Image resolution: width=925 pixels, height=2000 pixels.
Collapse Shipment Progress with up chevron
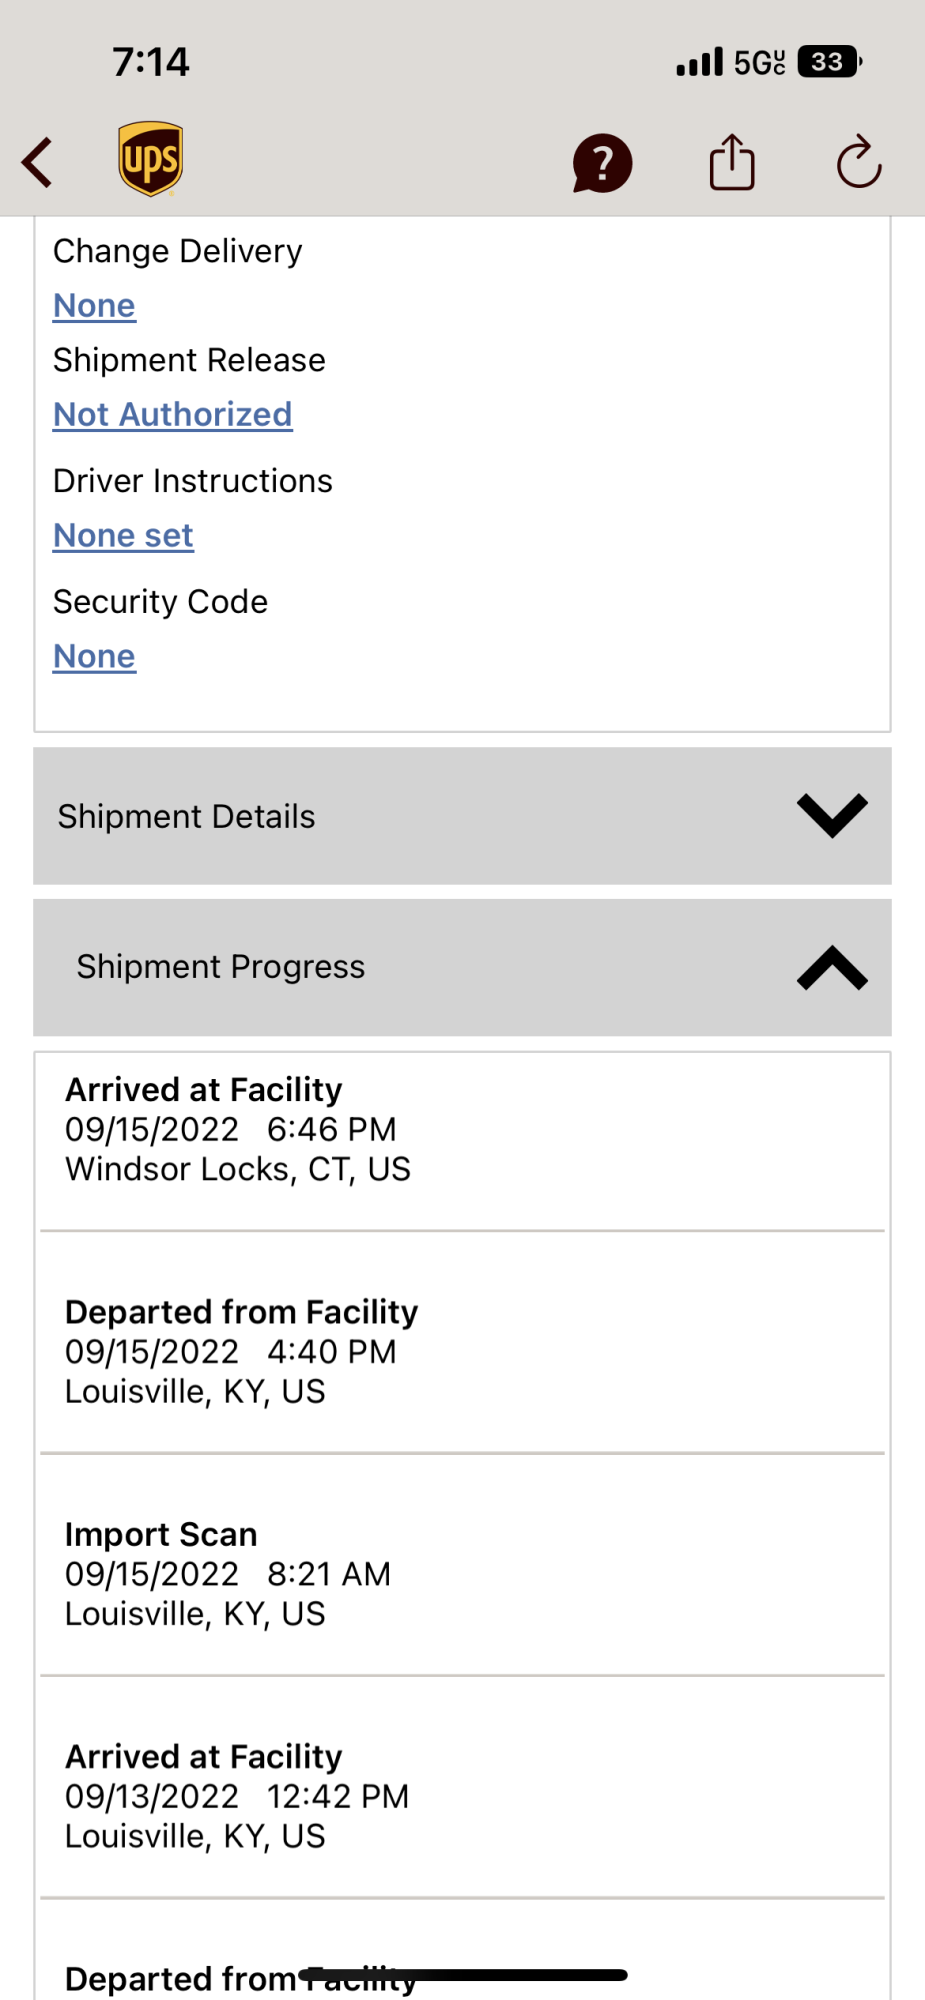coord(832,968)
